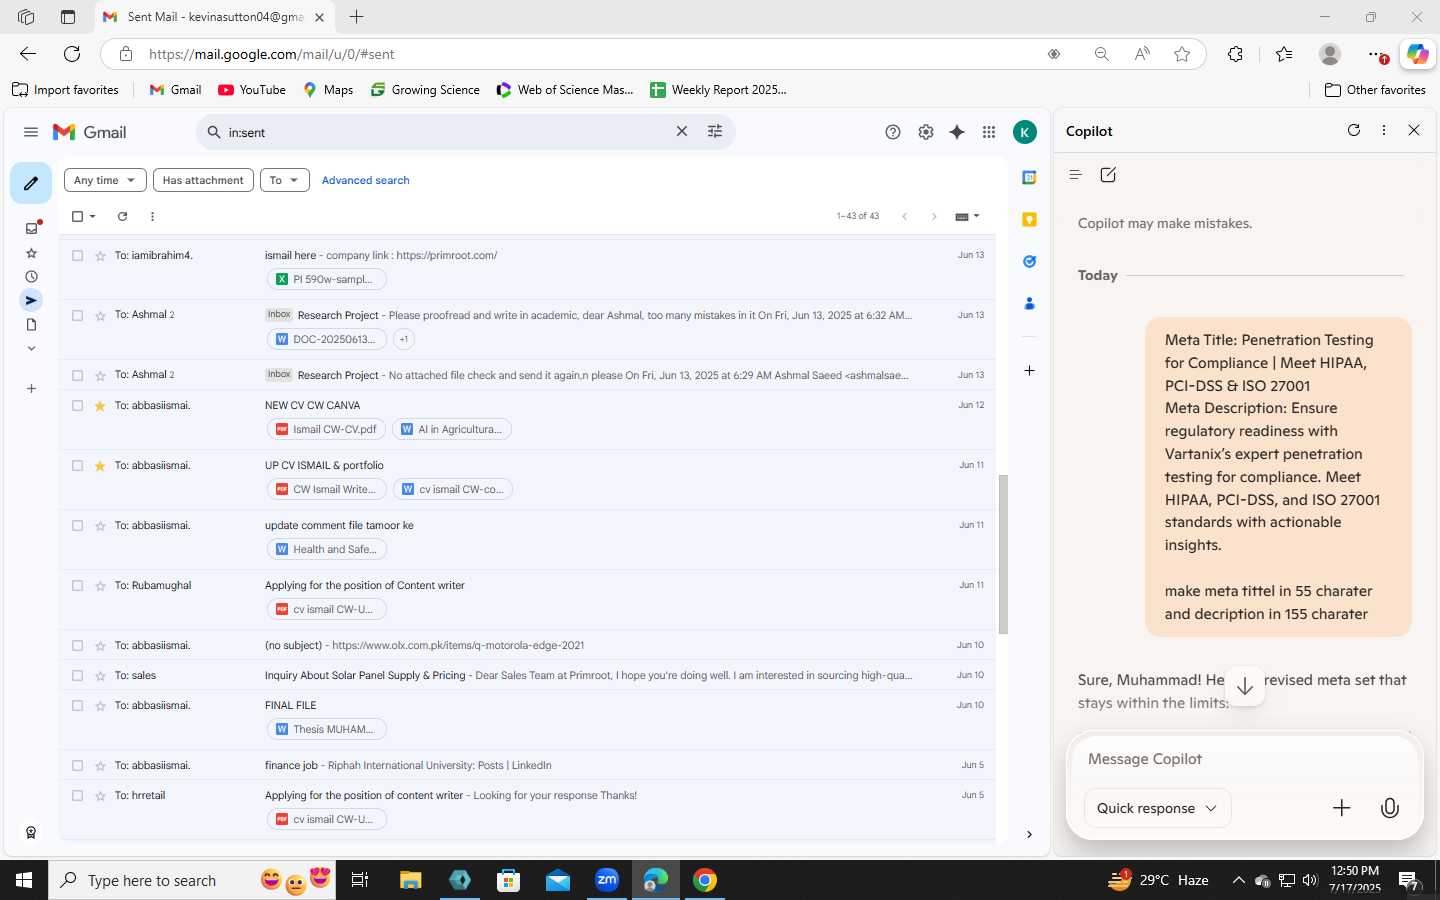This screenshot has height=900, width=1440.
Task: Toggle the Has attachment filter chip
Action: coord(203,180)
